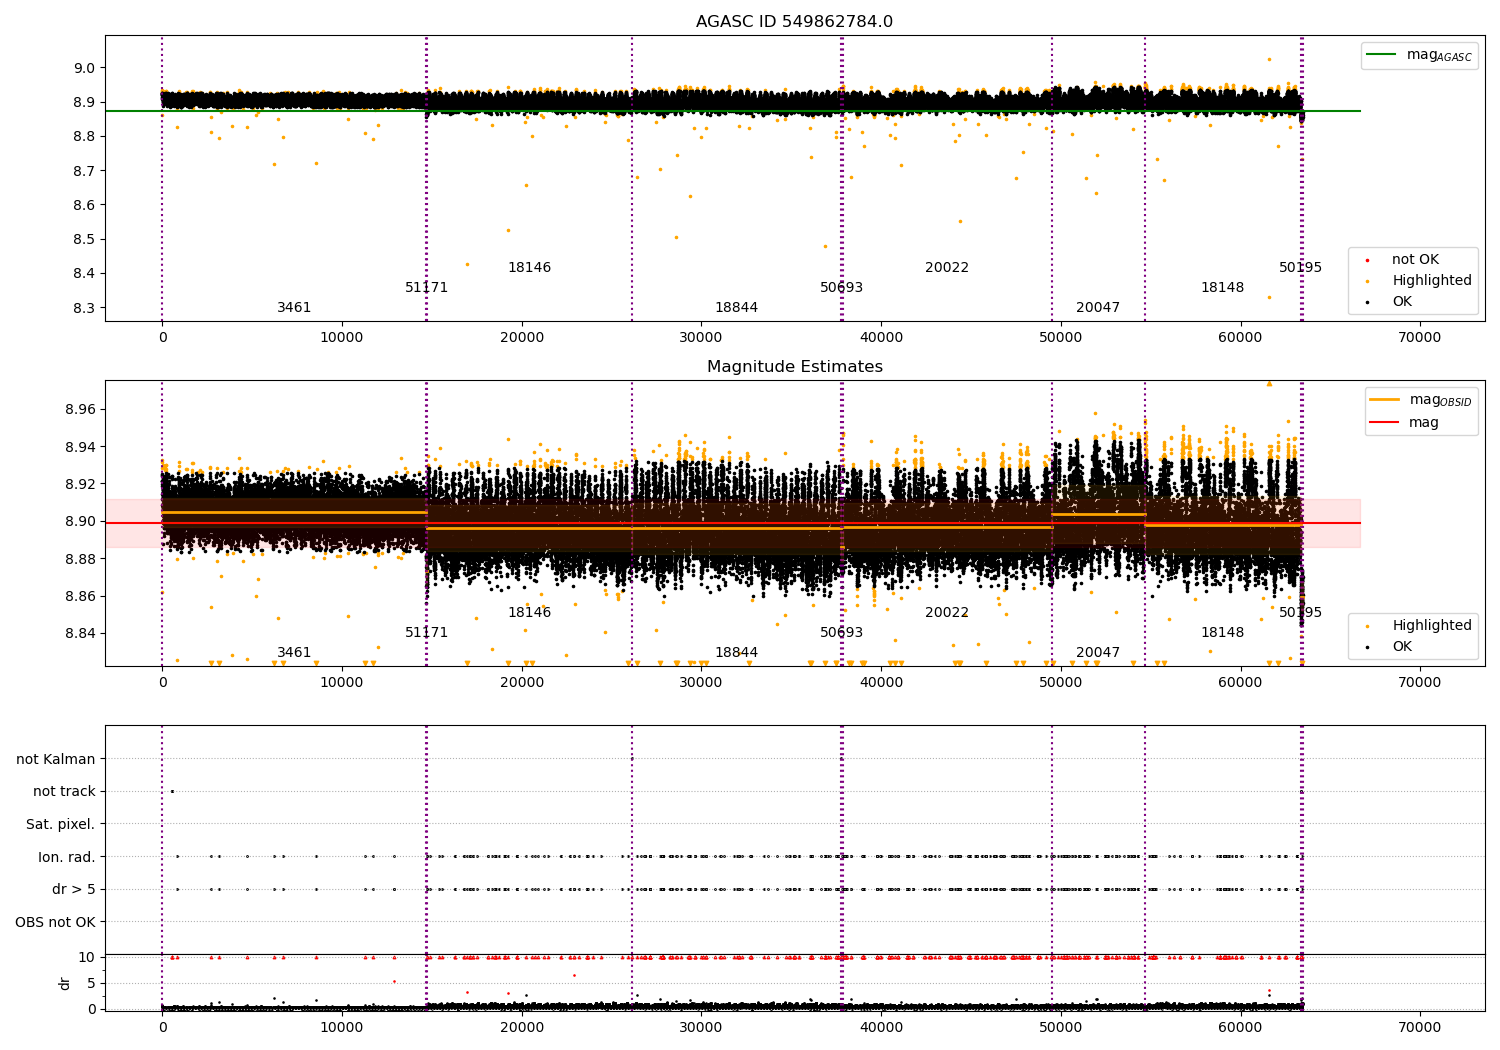Click the '8.96' y-axis tick label

[x=79, y=410]
